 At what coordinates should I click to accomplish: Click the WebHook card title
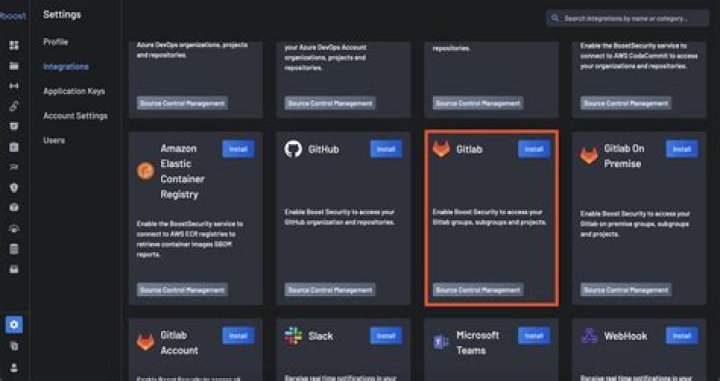[625, 336]
